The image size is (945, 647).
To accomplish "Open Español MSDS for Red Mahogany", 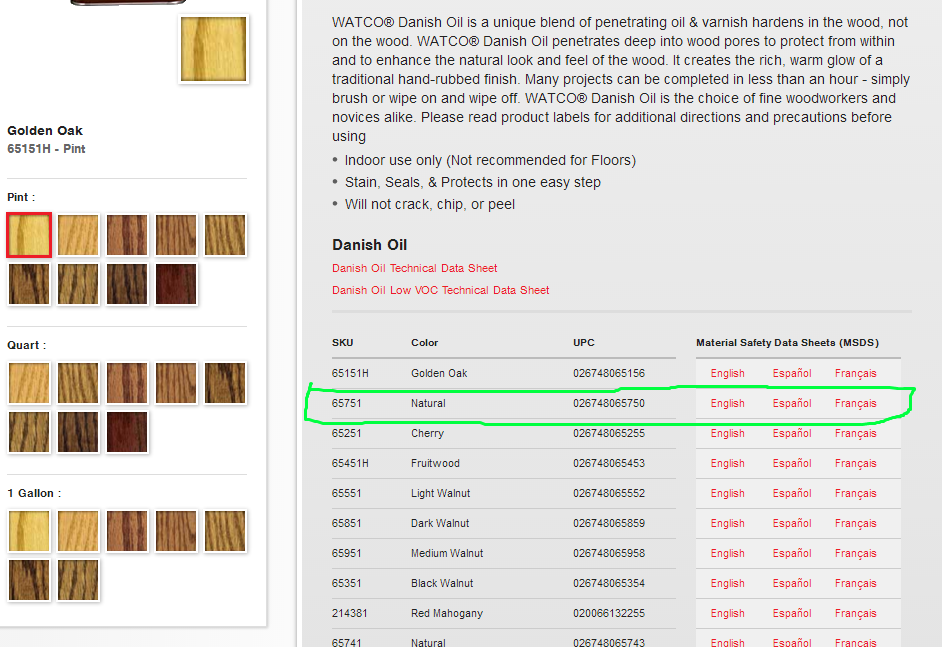I will [792, 613].
